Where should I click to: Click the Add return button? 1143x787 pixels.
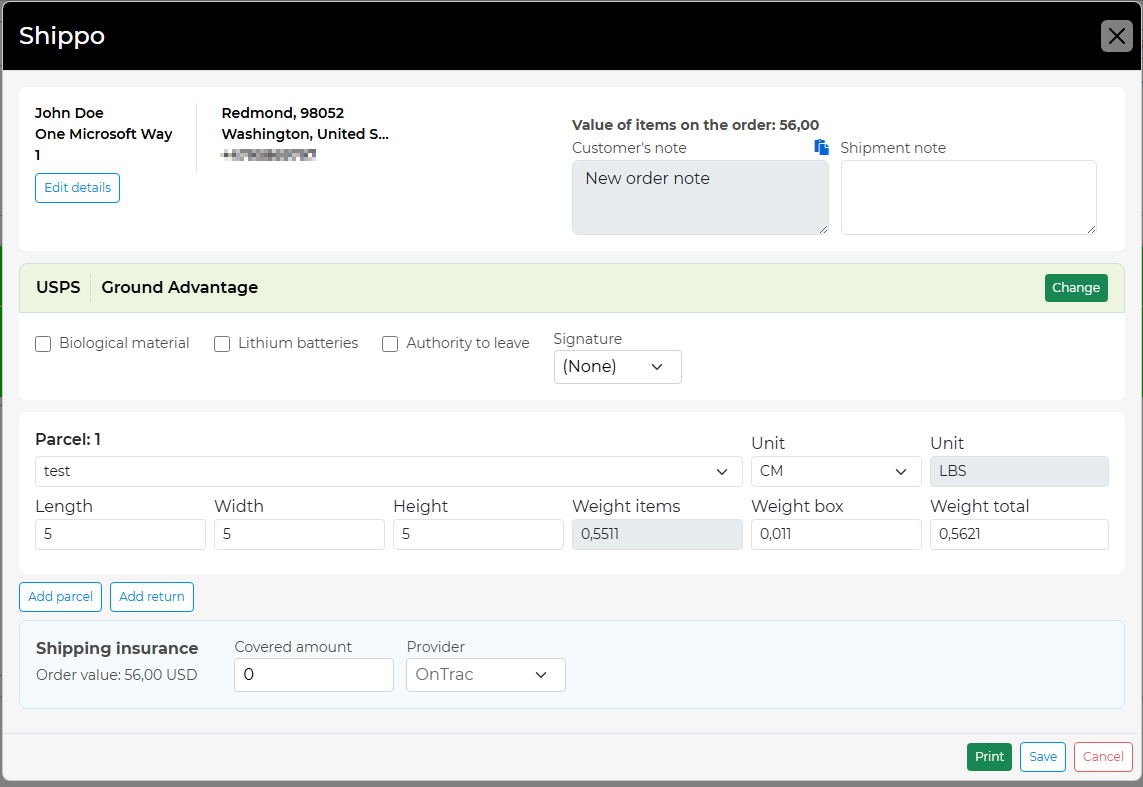click(151, 597)
